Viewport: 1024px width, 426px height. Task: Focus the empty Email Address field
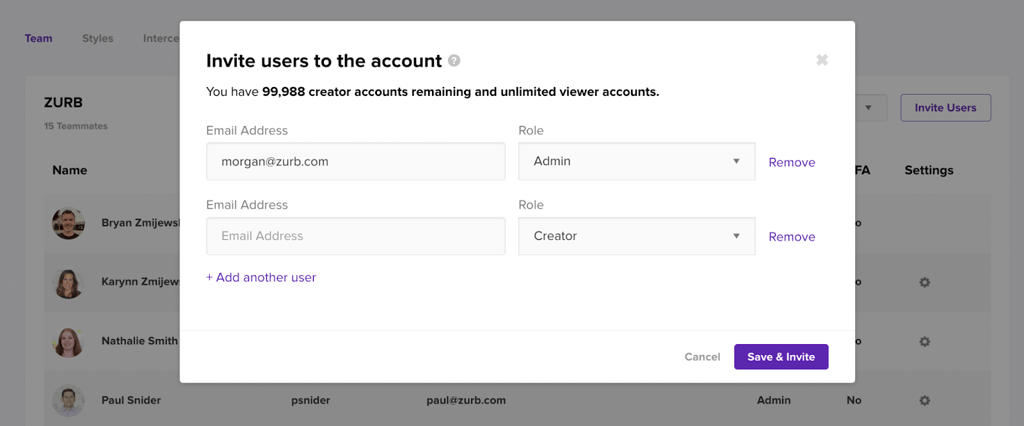(355, 236)
